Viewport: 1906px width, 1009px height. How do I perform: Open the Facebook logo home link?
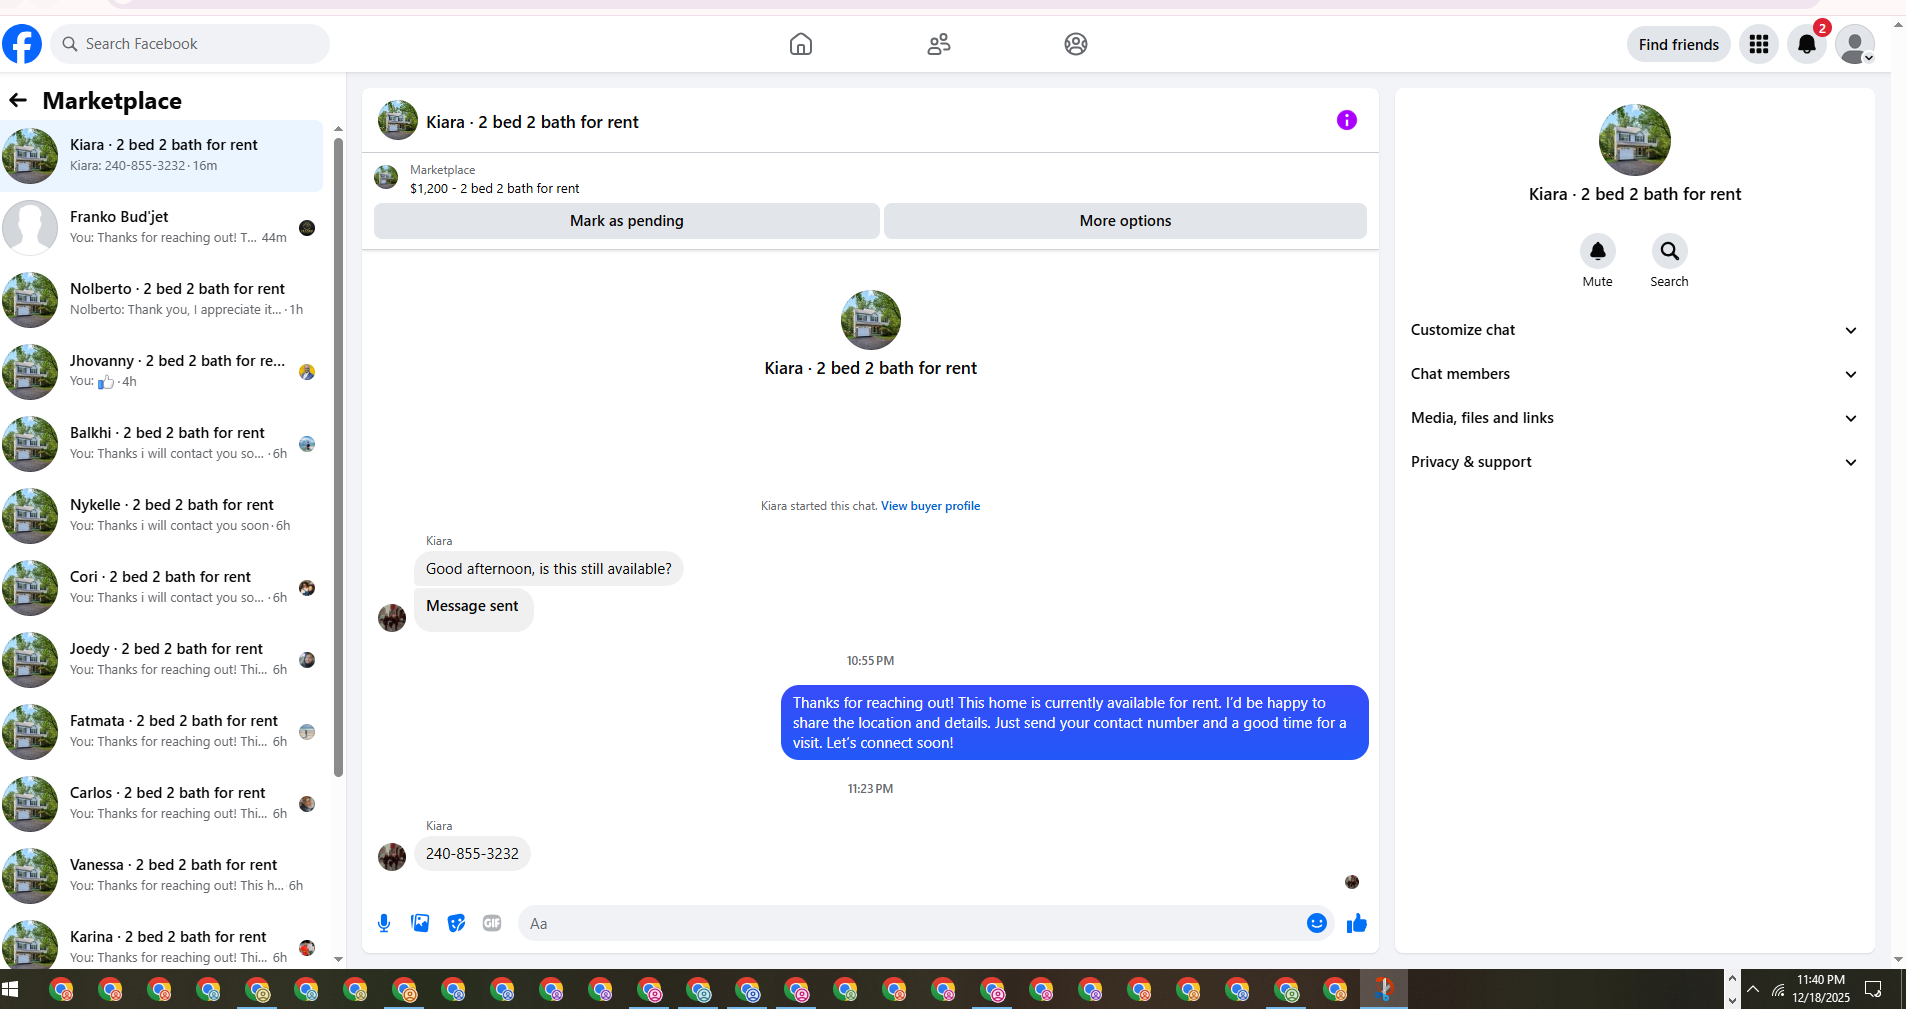coord(22,44)
